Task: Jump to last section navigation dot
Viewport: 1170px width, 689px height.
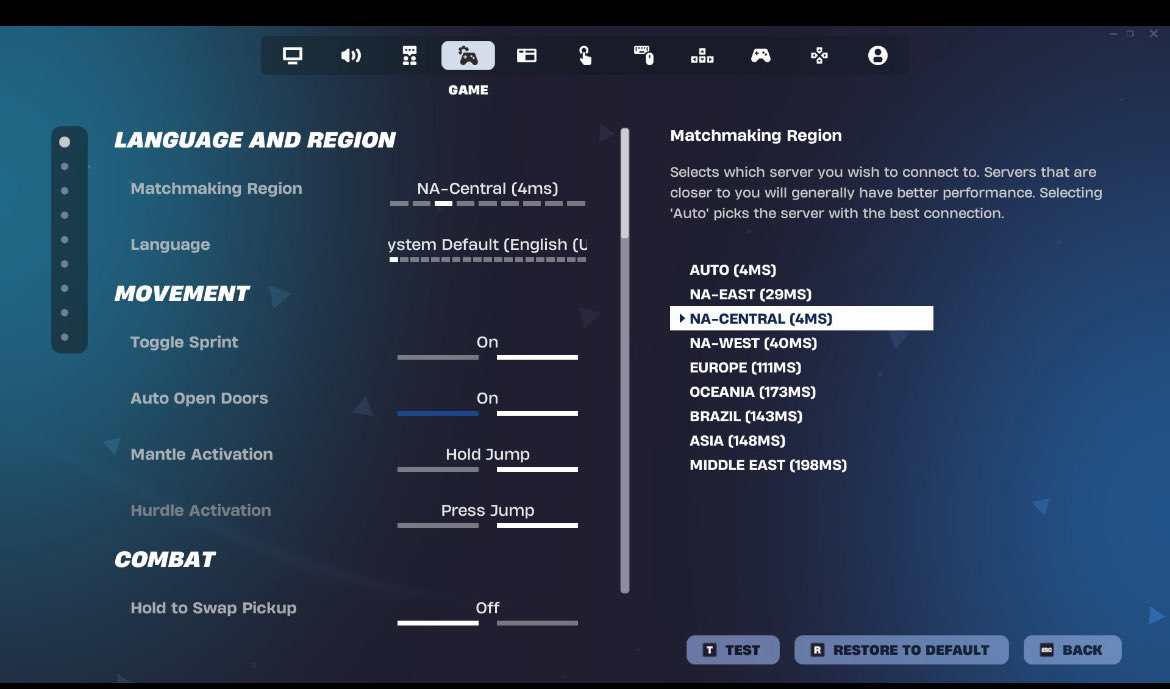Action: [65, 337]
